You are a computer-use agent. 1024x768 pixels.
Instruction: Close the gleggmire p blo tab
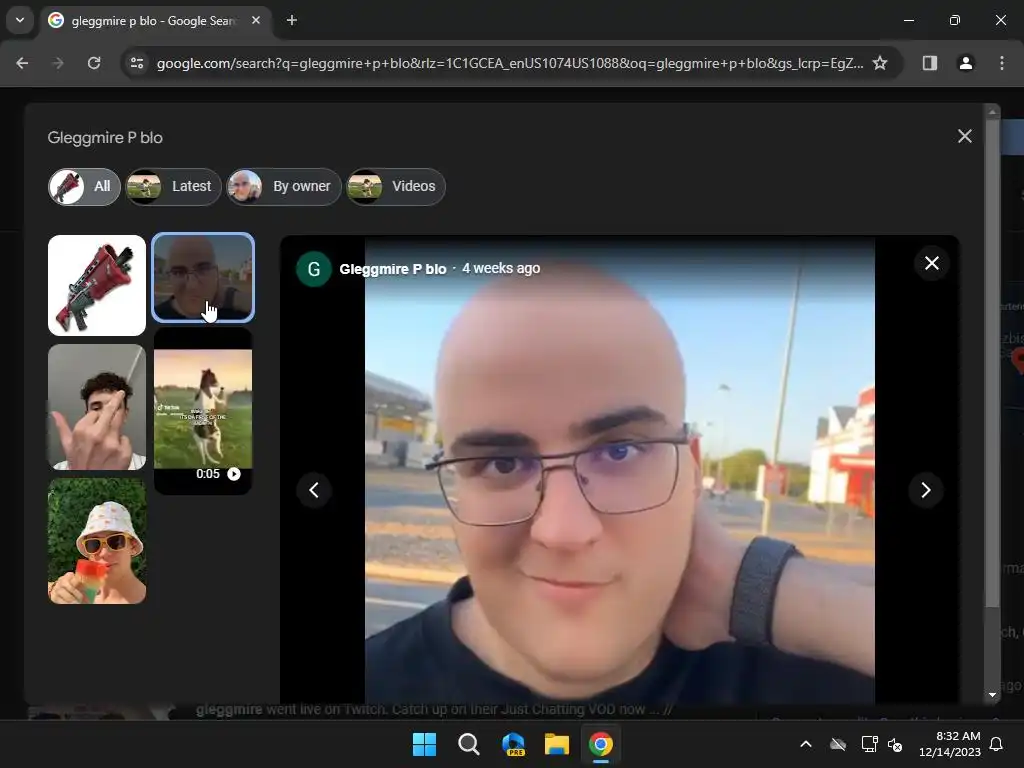pos(256,20)
